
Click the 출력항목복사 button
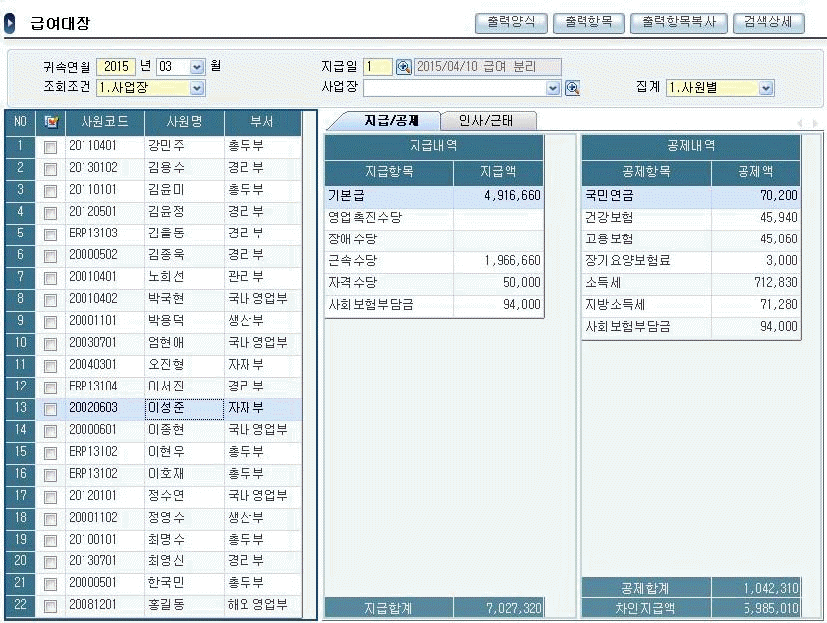pos(679,22)
